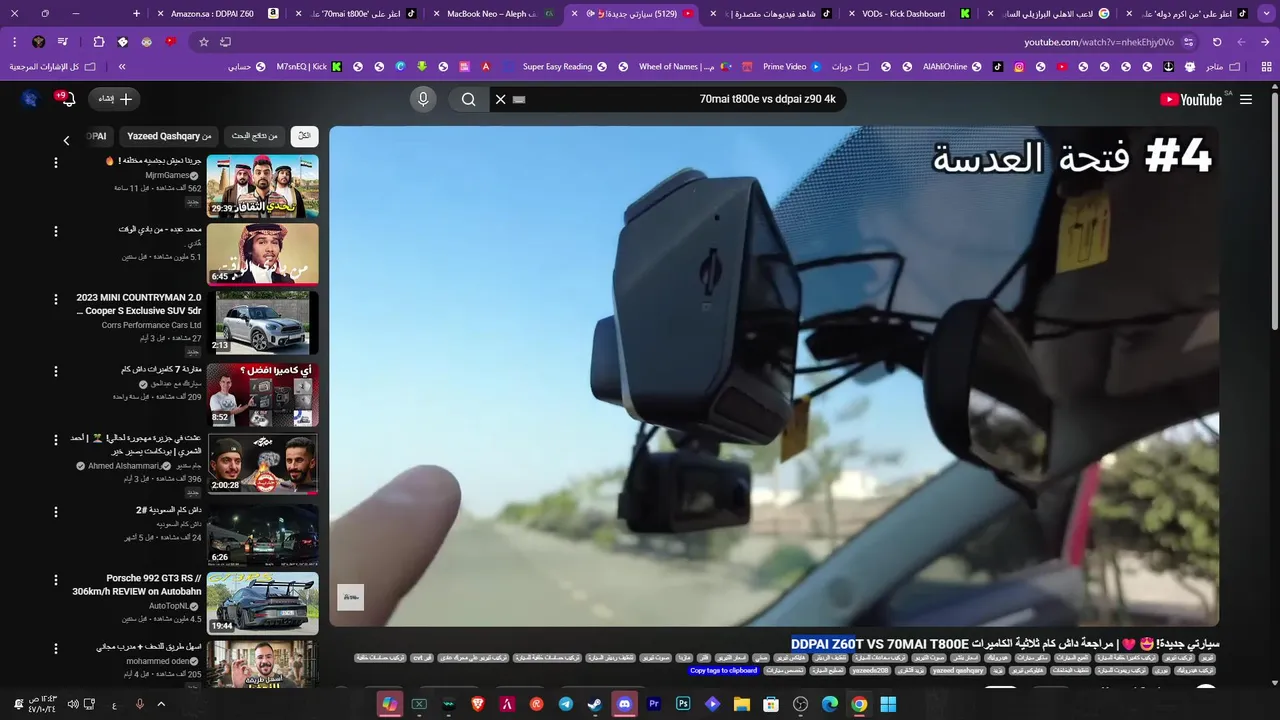The height and width of the screenshot is (720, 1280).
Task: Click the 'yazeed qashqary' tag chip
Action: click(x=957, y=671)
